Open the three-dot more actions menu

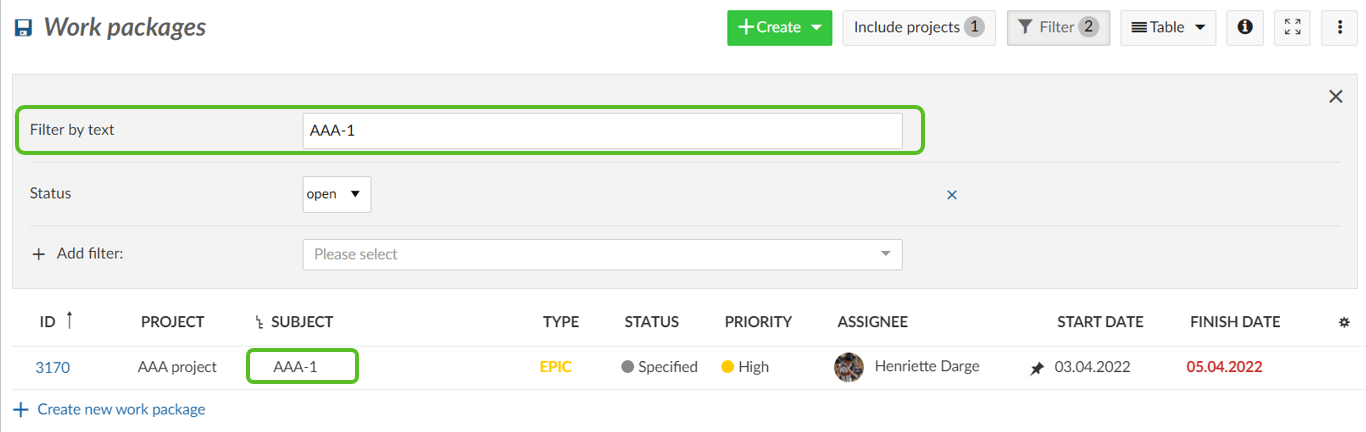pos(1339,27)
